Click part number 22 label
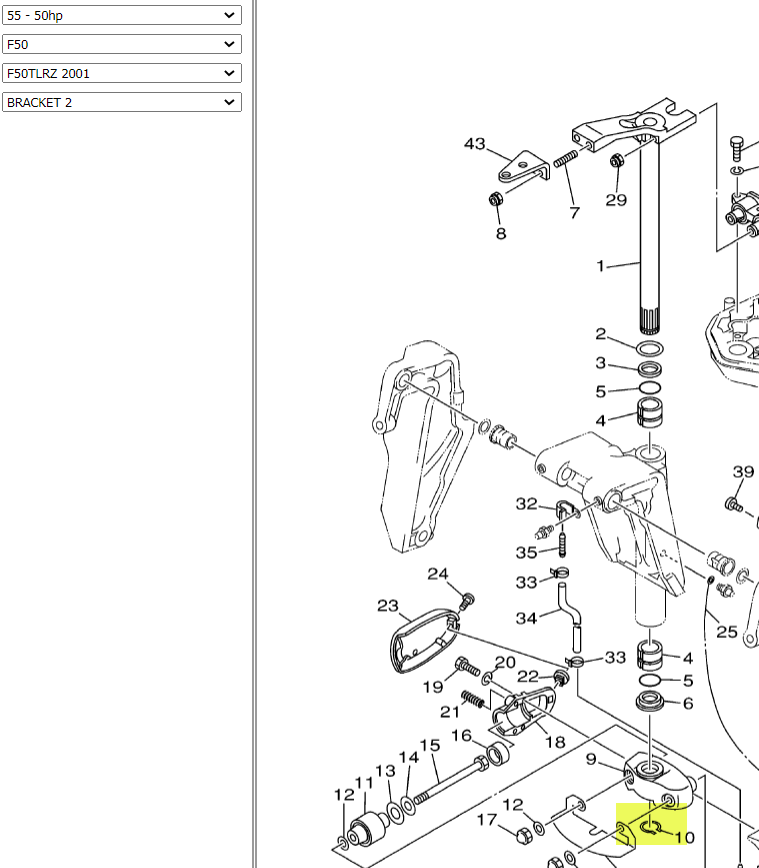This screenshot has width=759, height=868. [x=528, y=676]
